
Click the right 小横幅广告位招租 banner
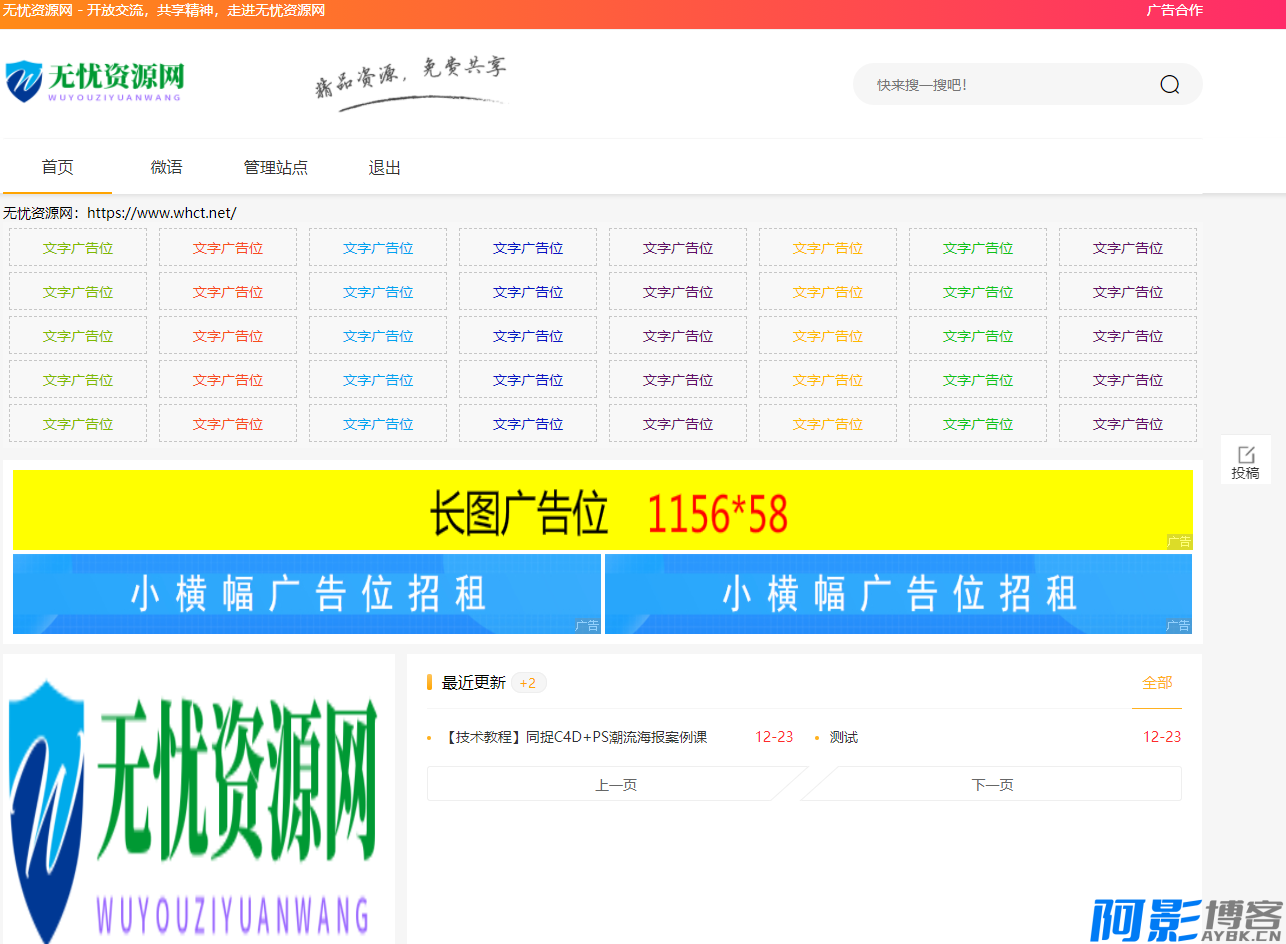pyautogui.click(x=898, y=594)
